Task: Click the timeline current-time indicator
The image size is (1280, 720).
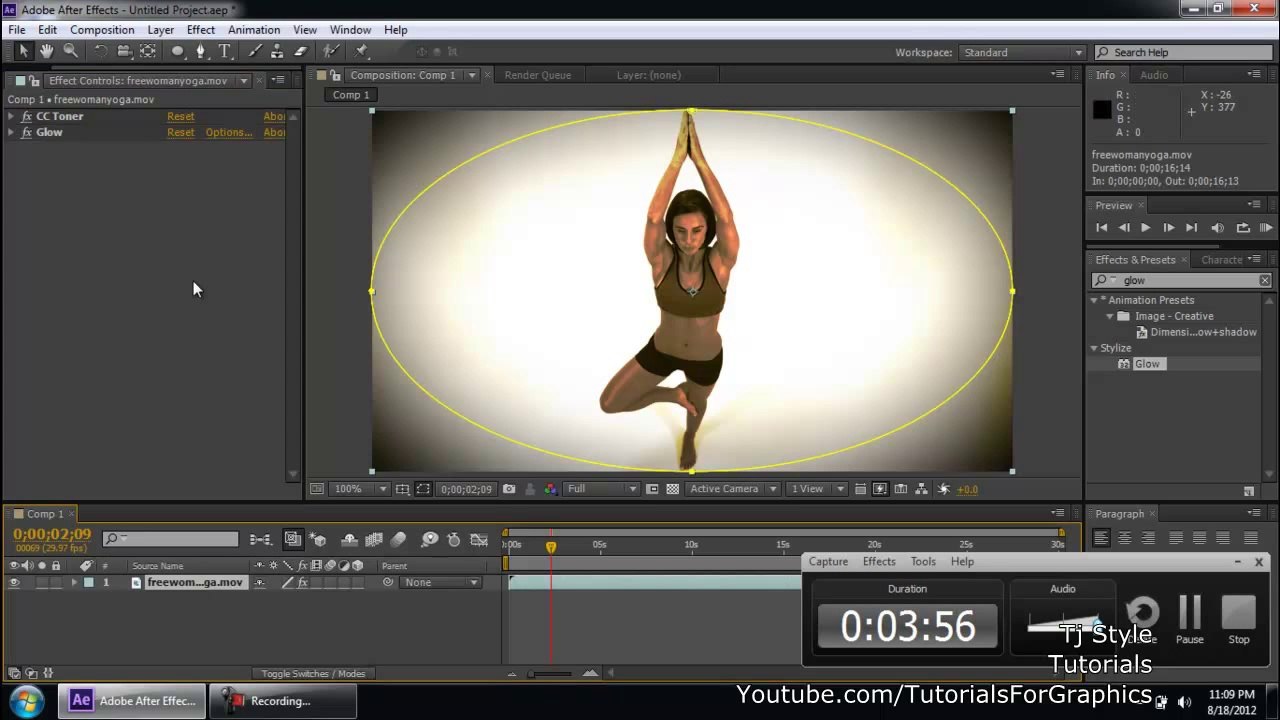Action: 551,546
